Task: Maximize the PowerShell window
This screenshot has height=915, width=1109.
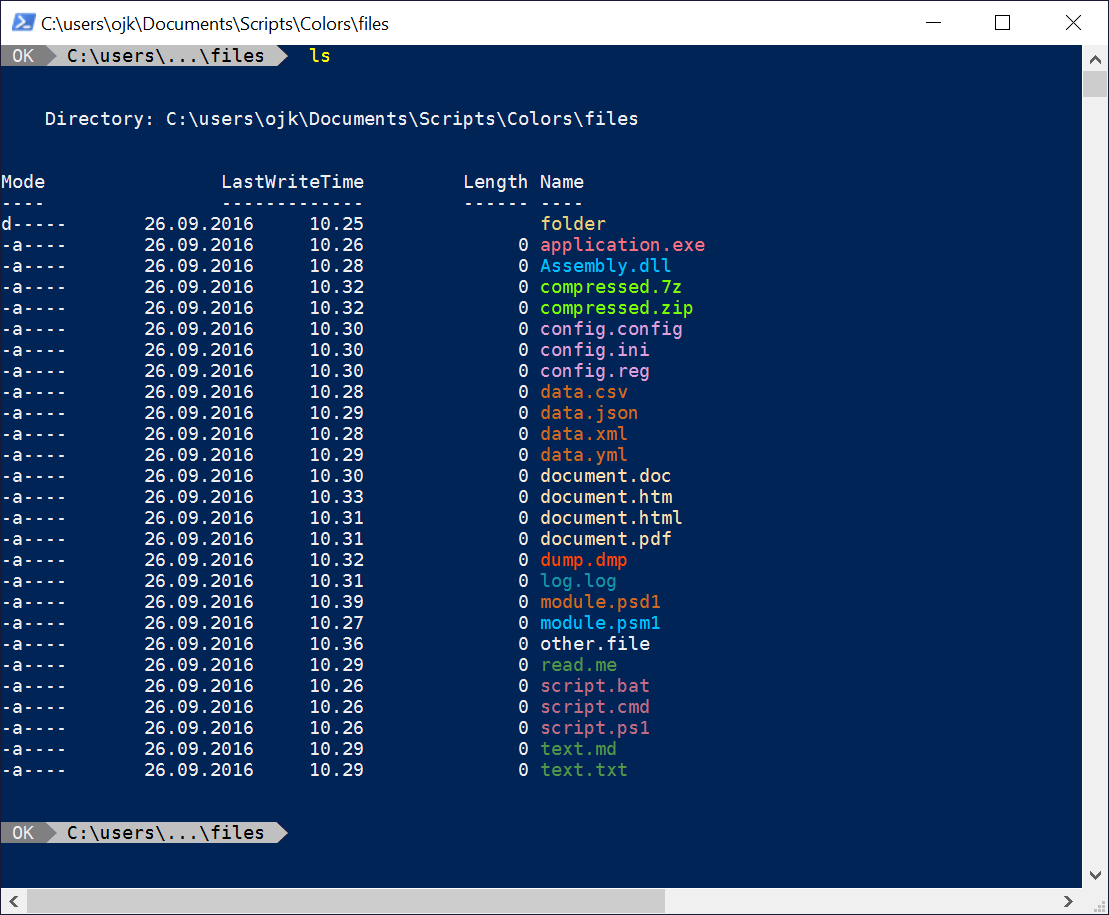Action: tap(1002, 23)
